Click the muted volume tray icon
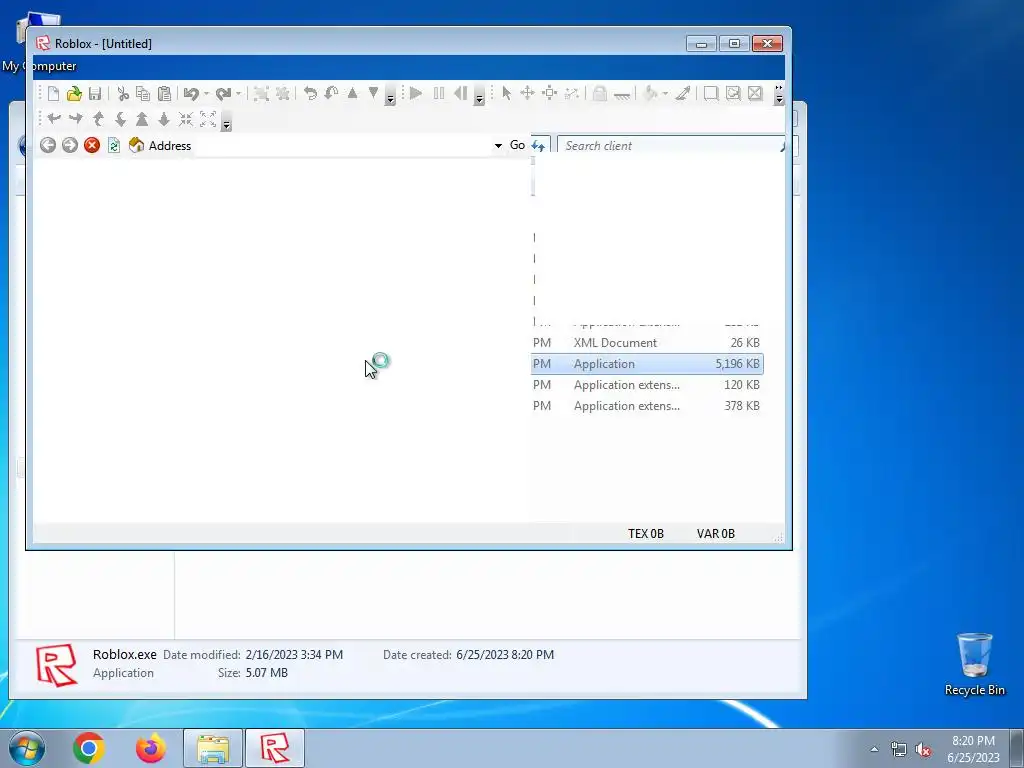Viewport: 1024px width, 768px height. 923,750
